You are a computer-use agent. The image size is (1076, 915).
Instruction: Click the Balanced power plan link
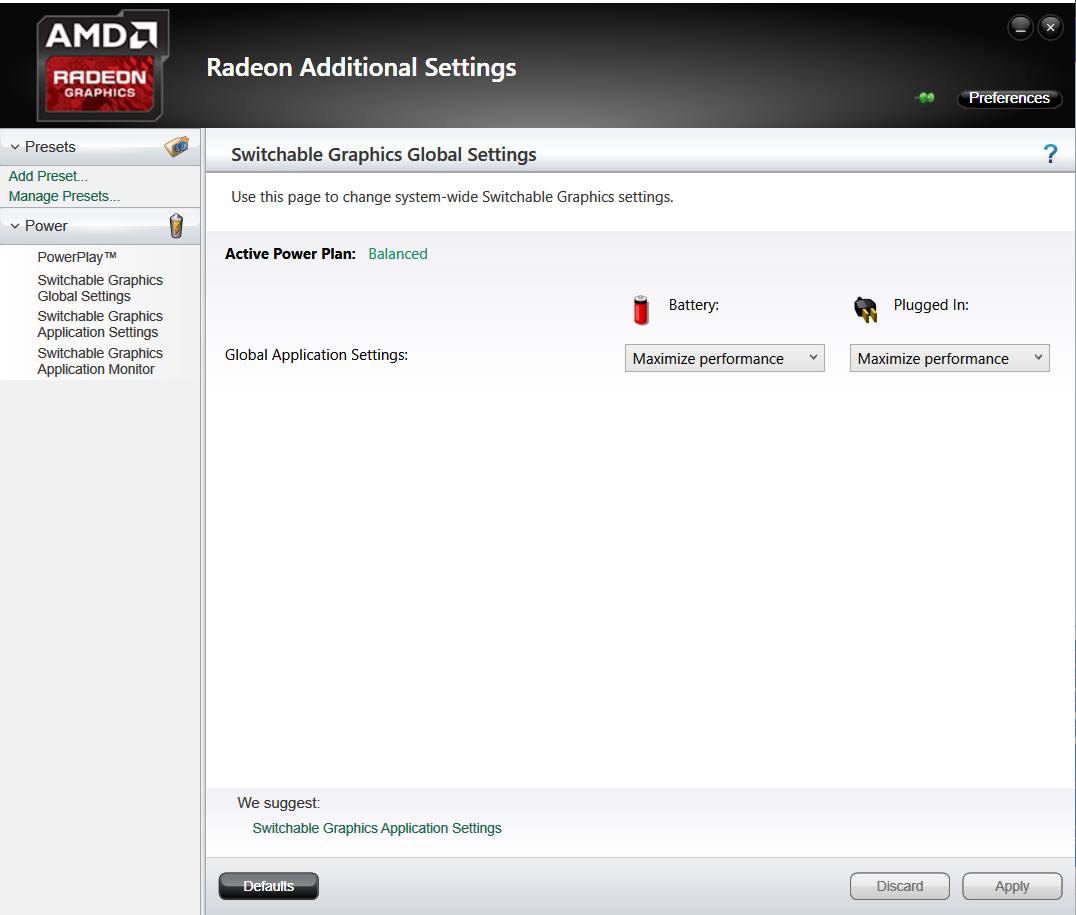tap(398, 254)
